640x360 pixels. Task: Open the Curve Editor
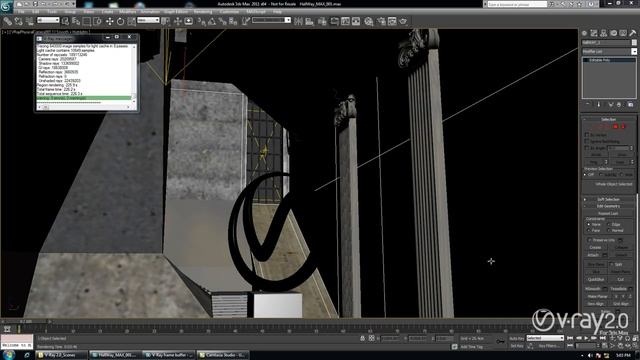coord(345,21)
